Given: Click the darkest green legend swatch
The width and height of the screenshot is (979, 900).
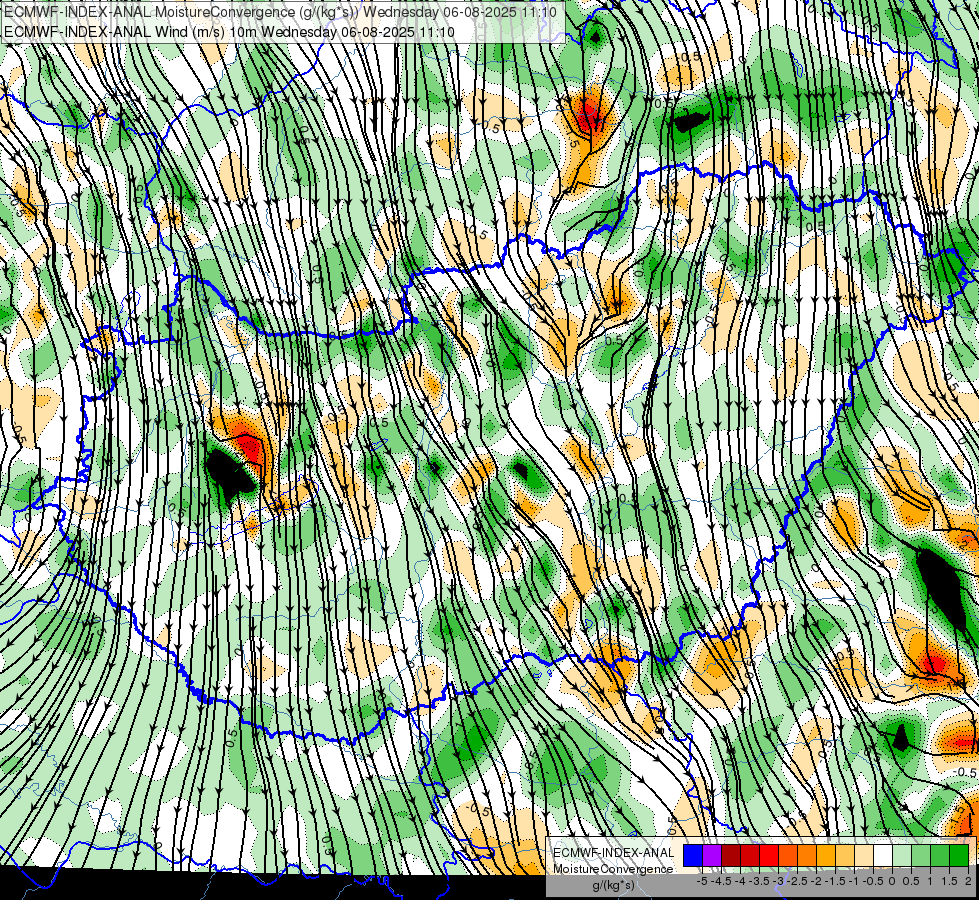Looking at the screenshot, I should pos(959,856).
